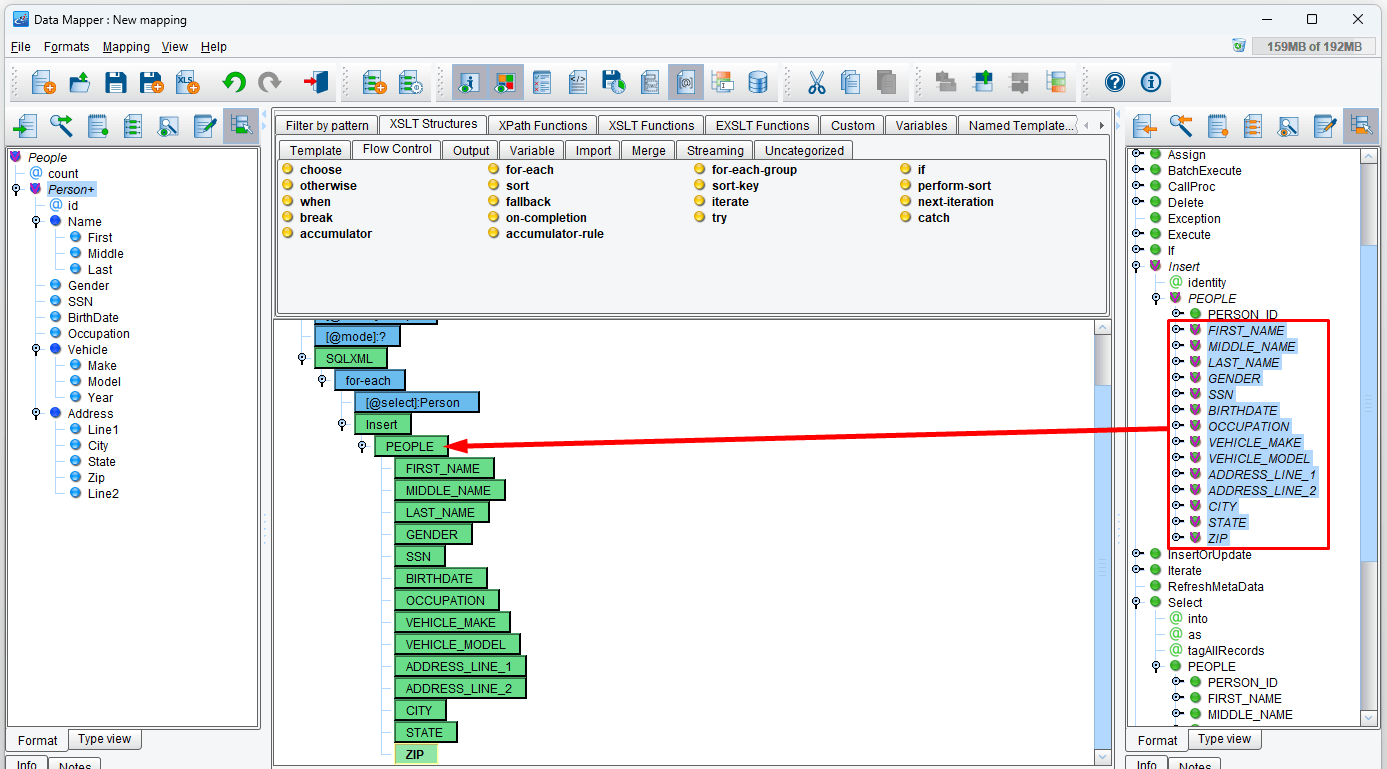1387x769 pixels.
Task: Click the Save As floppy-plus icon
Action: coord(151,82)
